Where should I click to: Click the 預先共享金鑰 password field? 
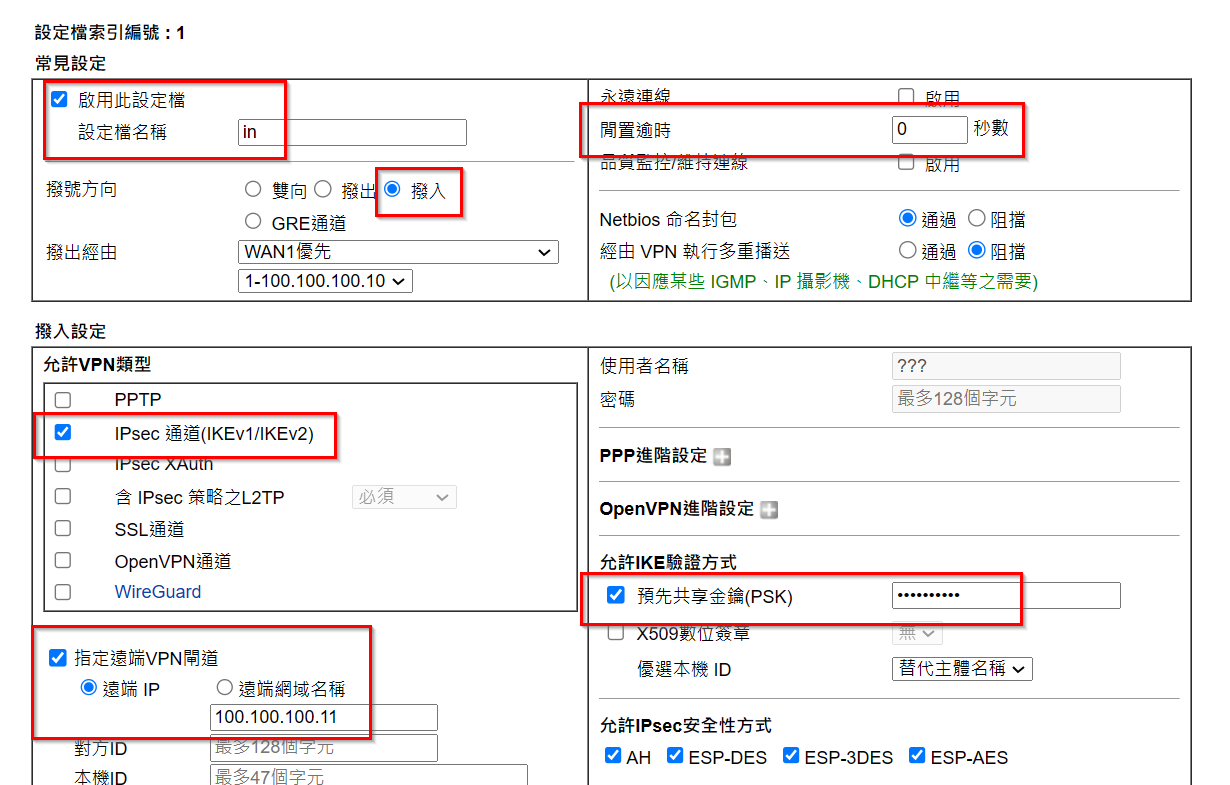[1005, 596]
